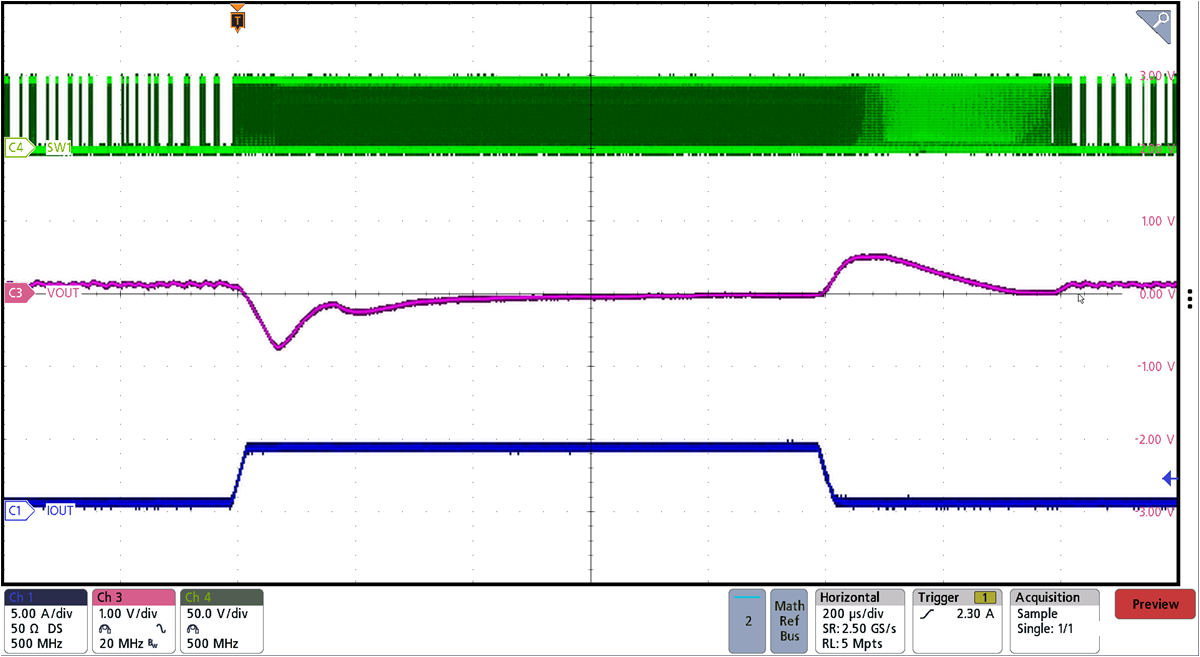1200x657 pixels.
Task: Click the bandwidth limit icon in Ch 3 badge
Action: [152, 643]
